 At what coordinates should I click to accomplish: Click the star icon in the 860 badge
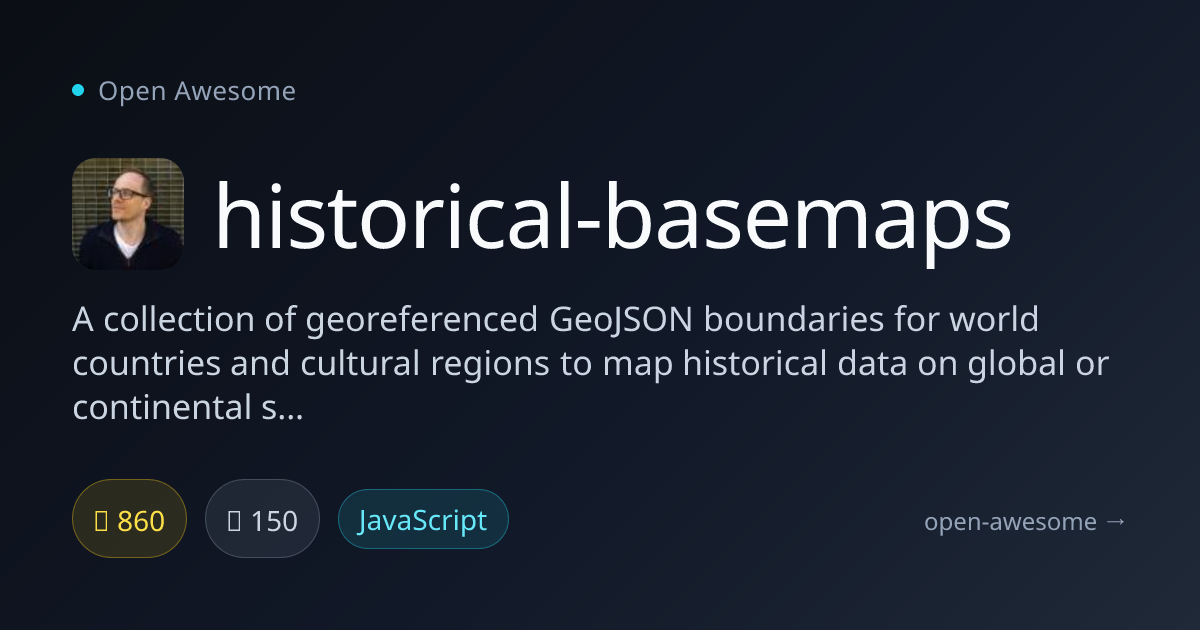click(x=101, y=520)
